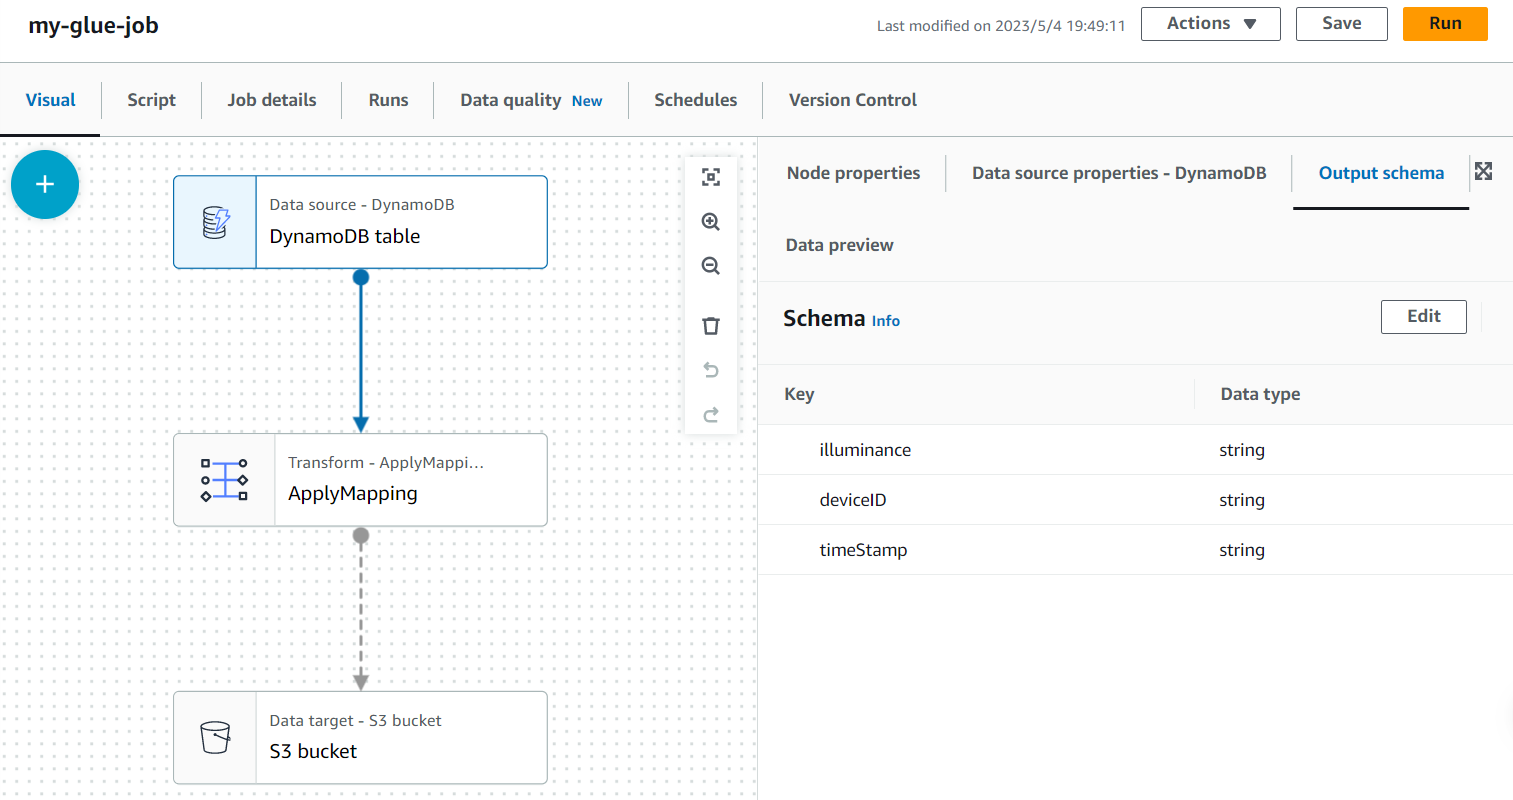Select the S3 bucket target node

[x=360, y=737]
